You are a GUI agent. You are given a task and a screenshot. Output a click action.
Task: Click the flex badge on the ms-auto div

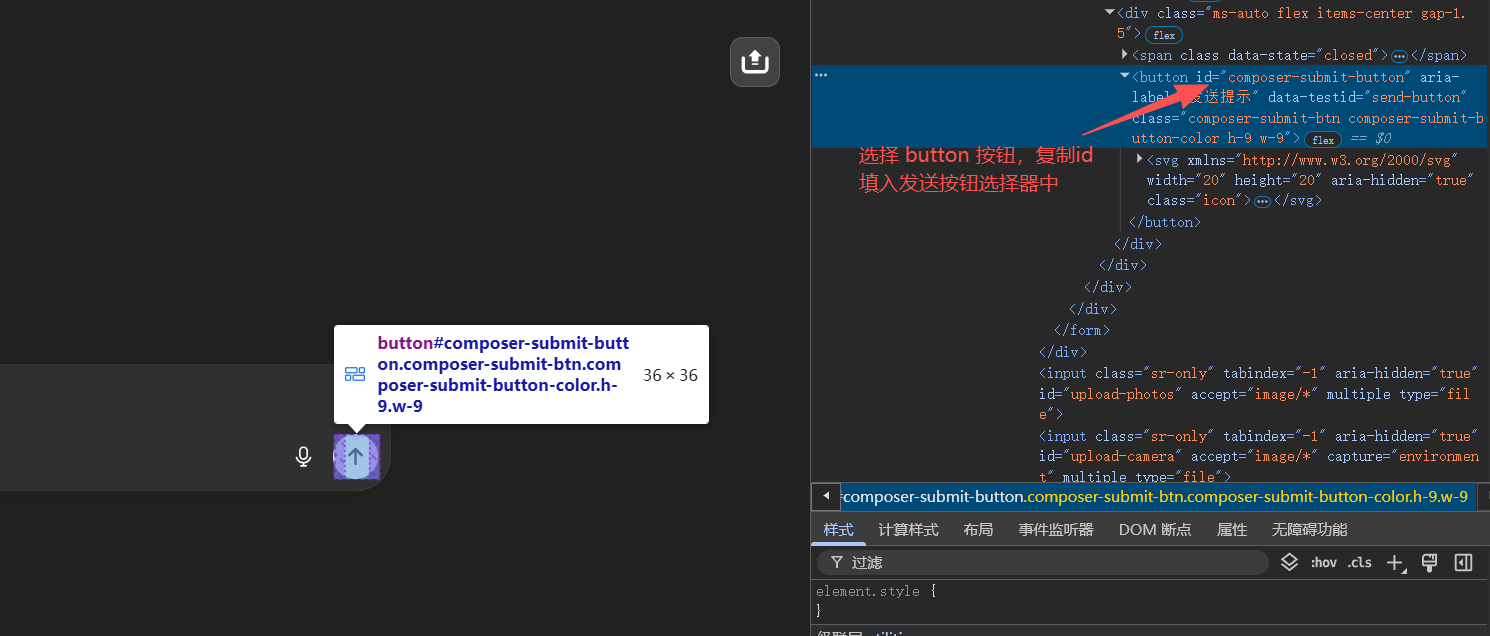pos(1164,34)
